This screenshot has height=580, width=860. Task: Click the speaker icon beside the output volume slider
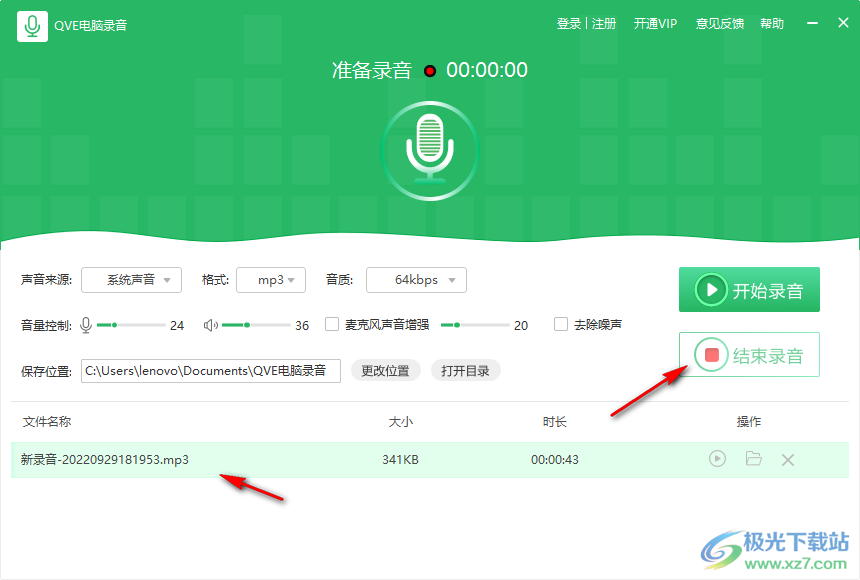[x=212, y=324]
